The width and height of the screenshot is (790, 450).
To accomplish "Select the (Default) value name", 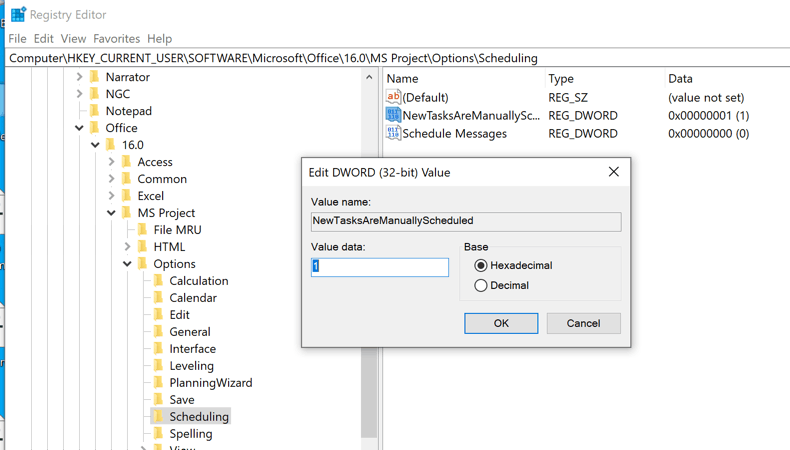I will (x=425, y=97).
